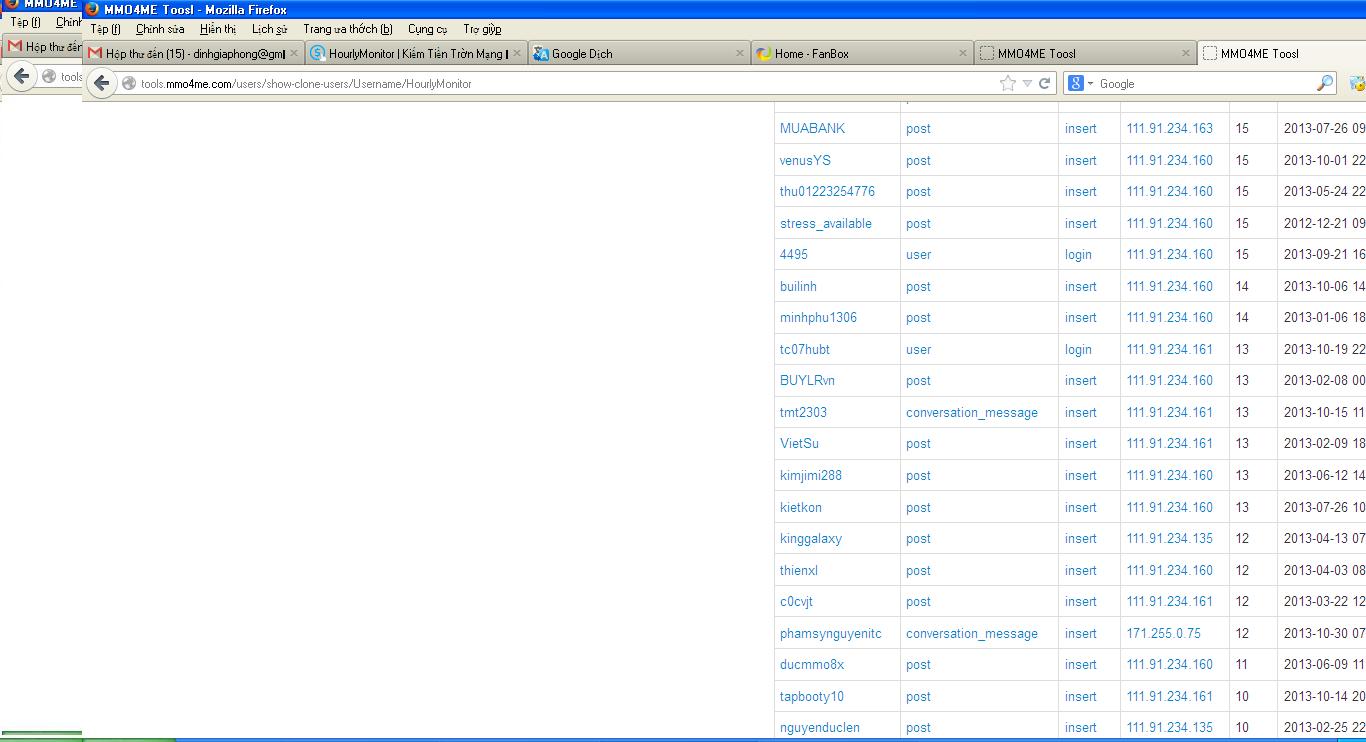1366x742 pixels.
Task: Click post type in kietkon row
Action: (x=918, y=507)
